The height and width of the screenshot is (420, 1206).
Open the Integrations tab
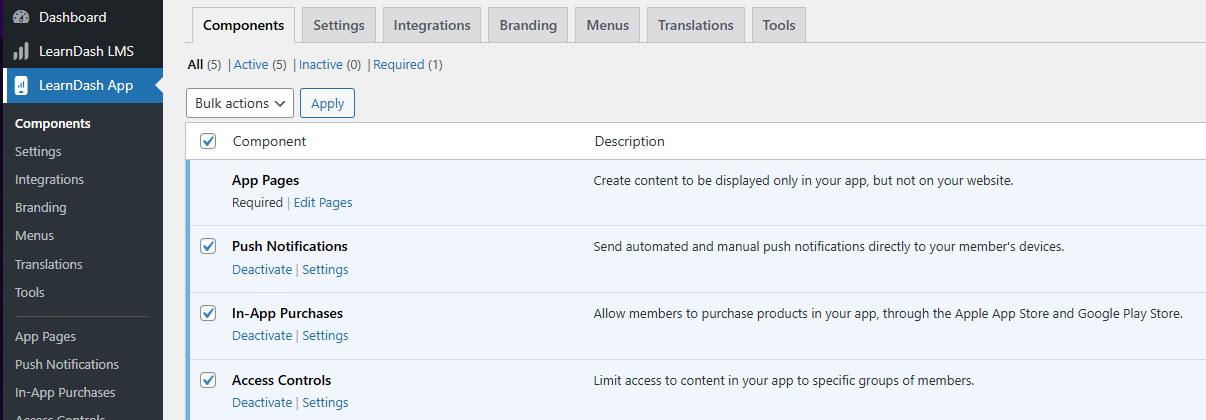[432, 25]
